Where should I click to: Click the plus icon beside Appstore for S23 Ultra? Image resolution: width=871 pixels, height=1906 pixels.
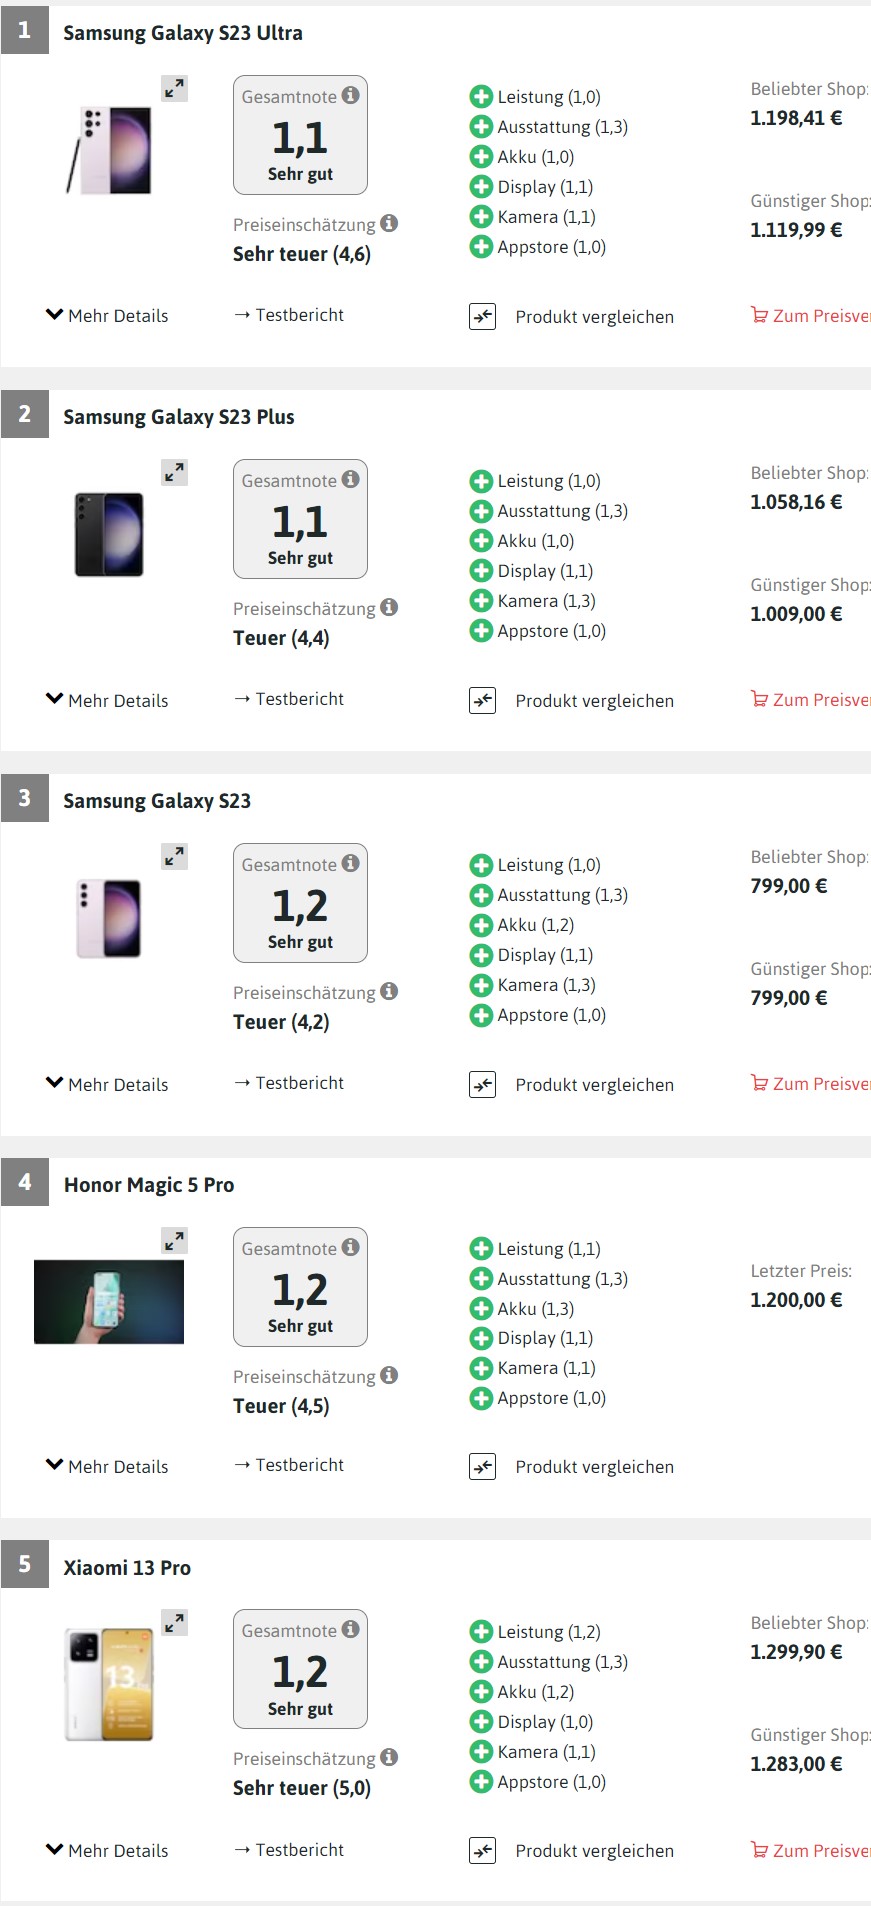coord(480,247)
